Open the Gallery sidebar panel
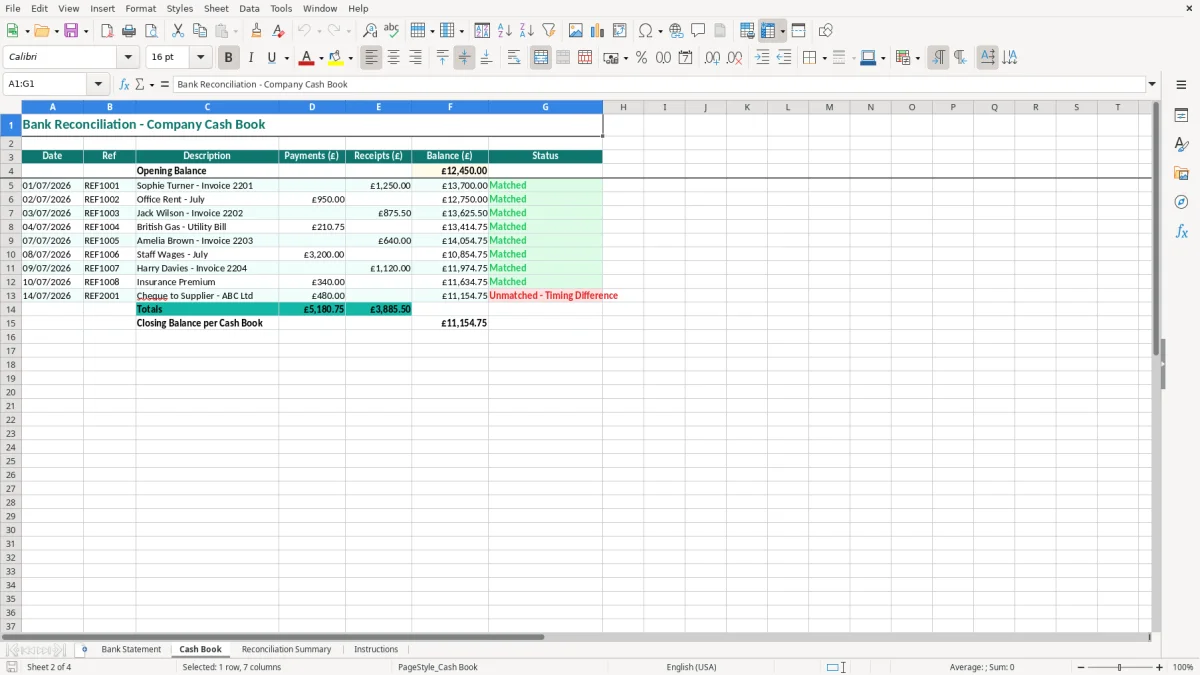The height and width of the screenshot is (675, 1200). [1181, 174]
